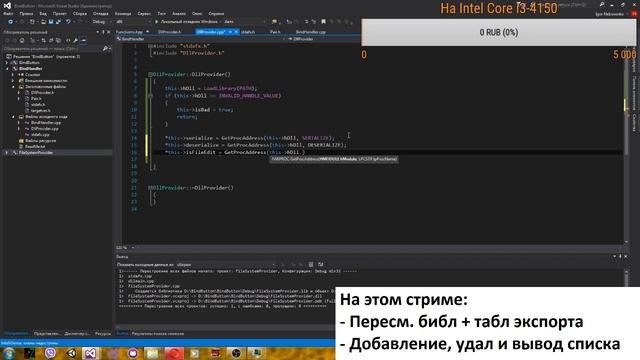
Task: Switch to the Functions.hpp tab
Action: click(129, 32)
